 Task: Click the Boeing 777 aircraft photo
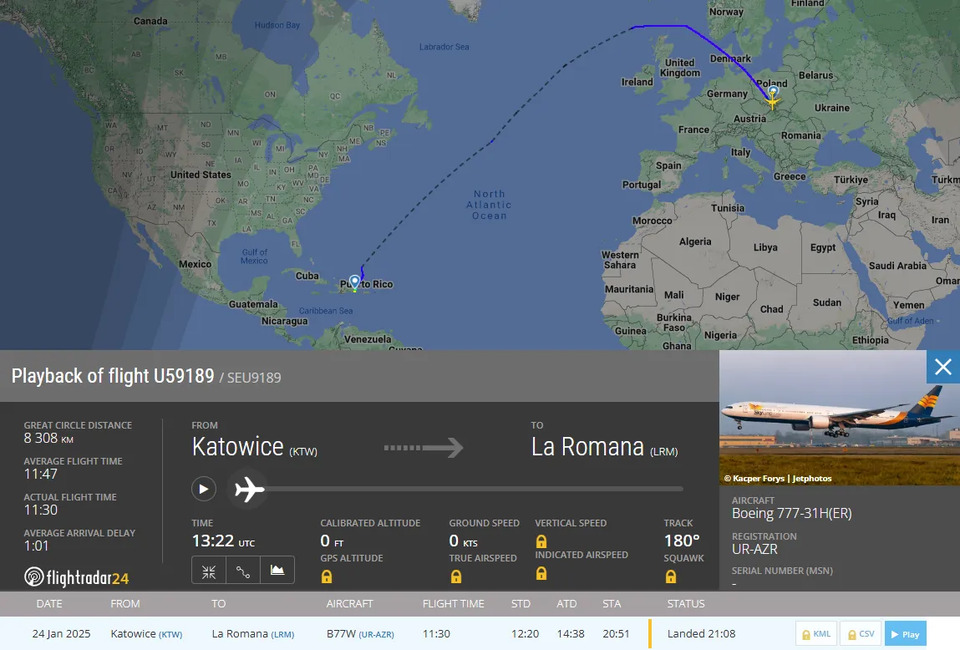click(x=839, y=418)
